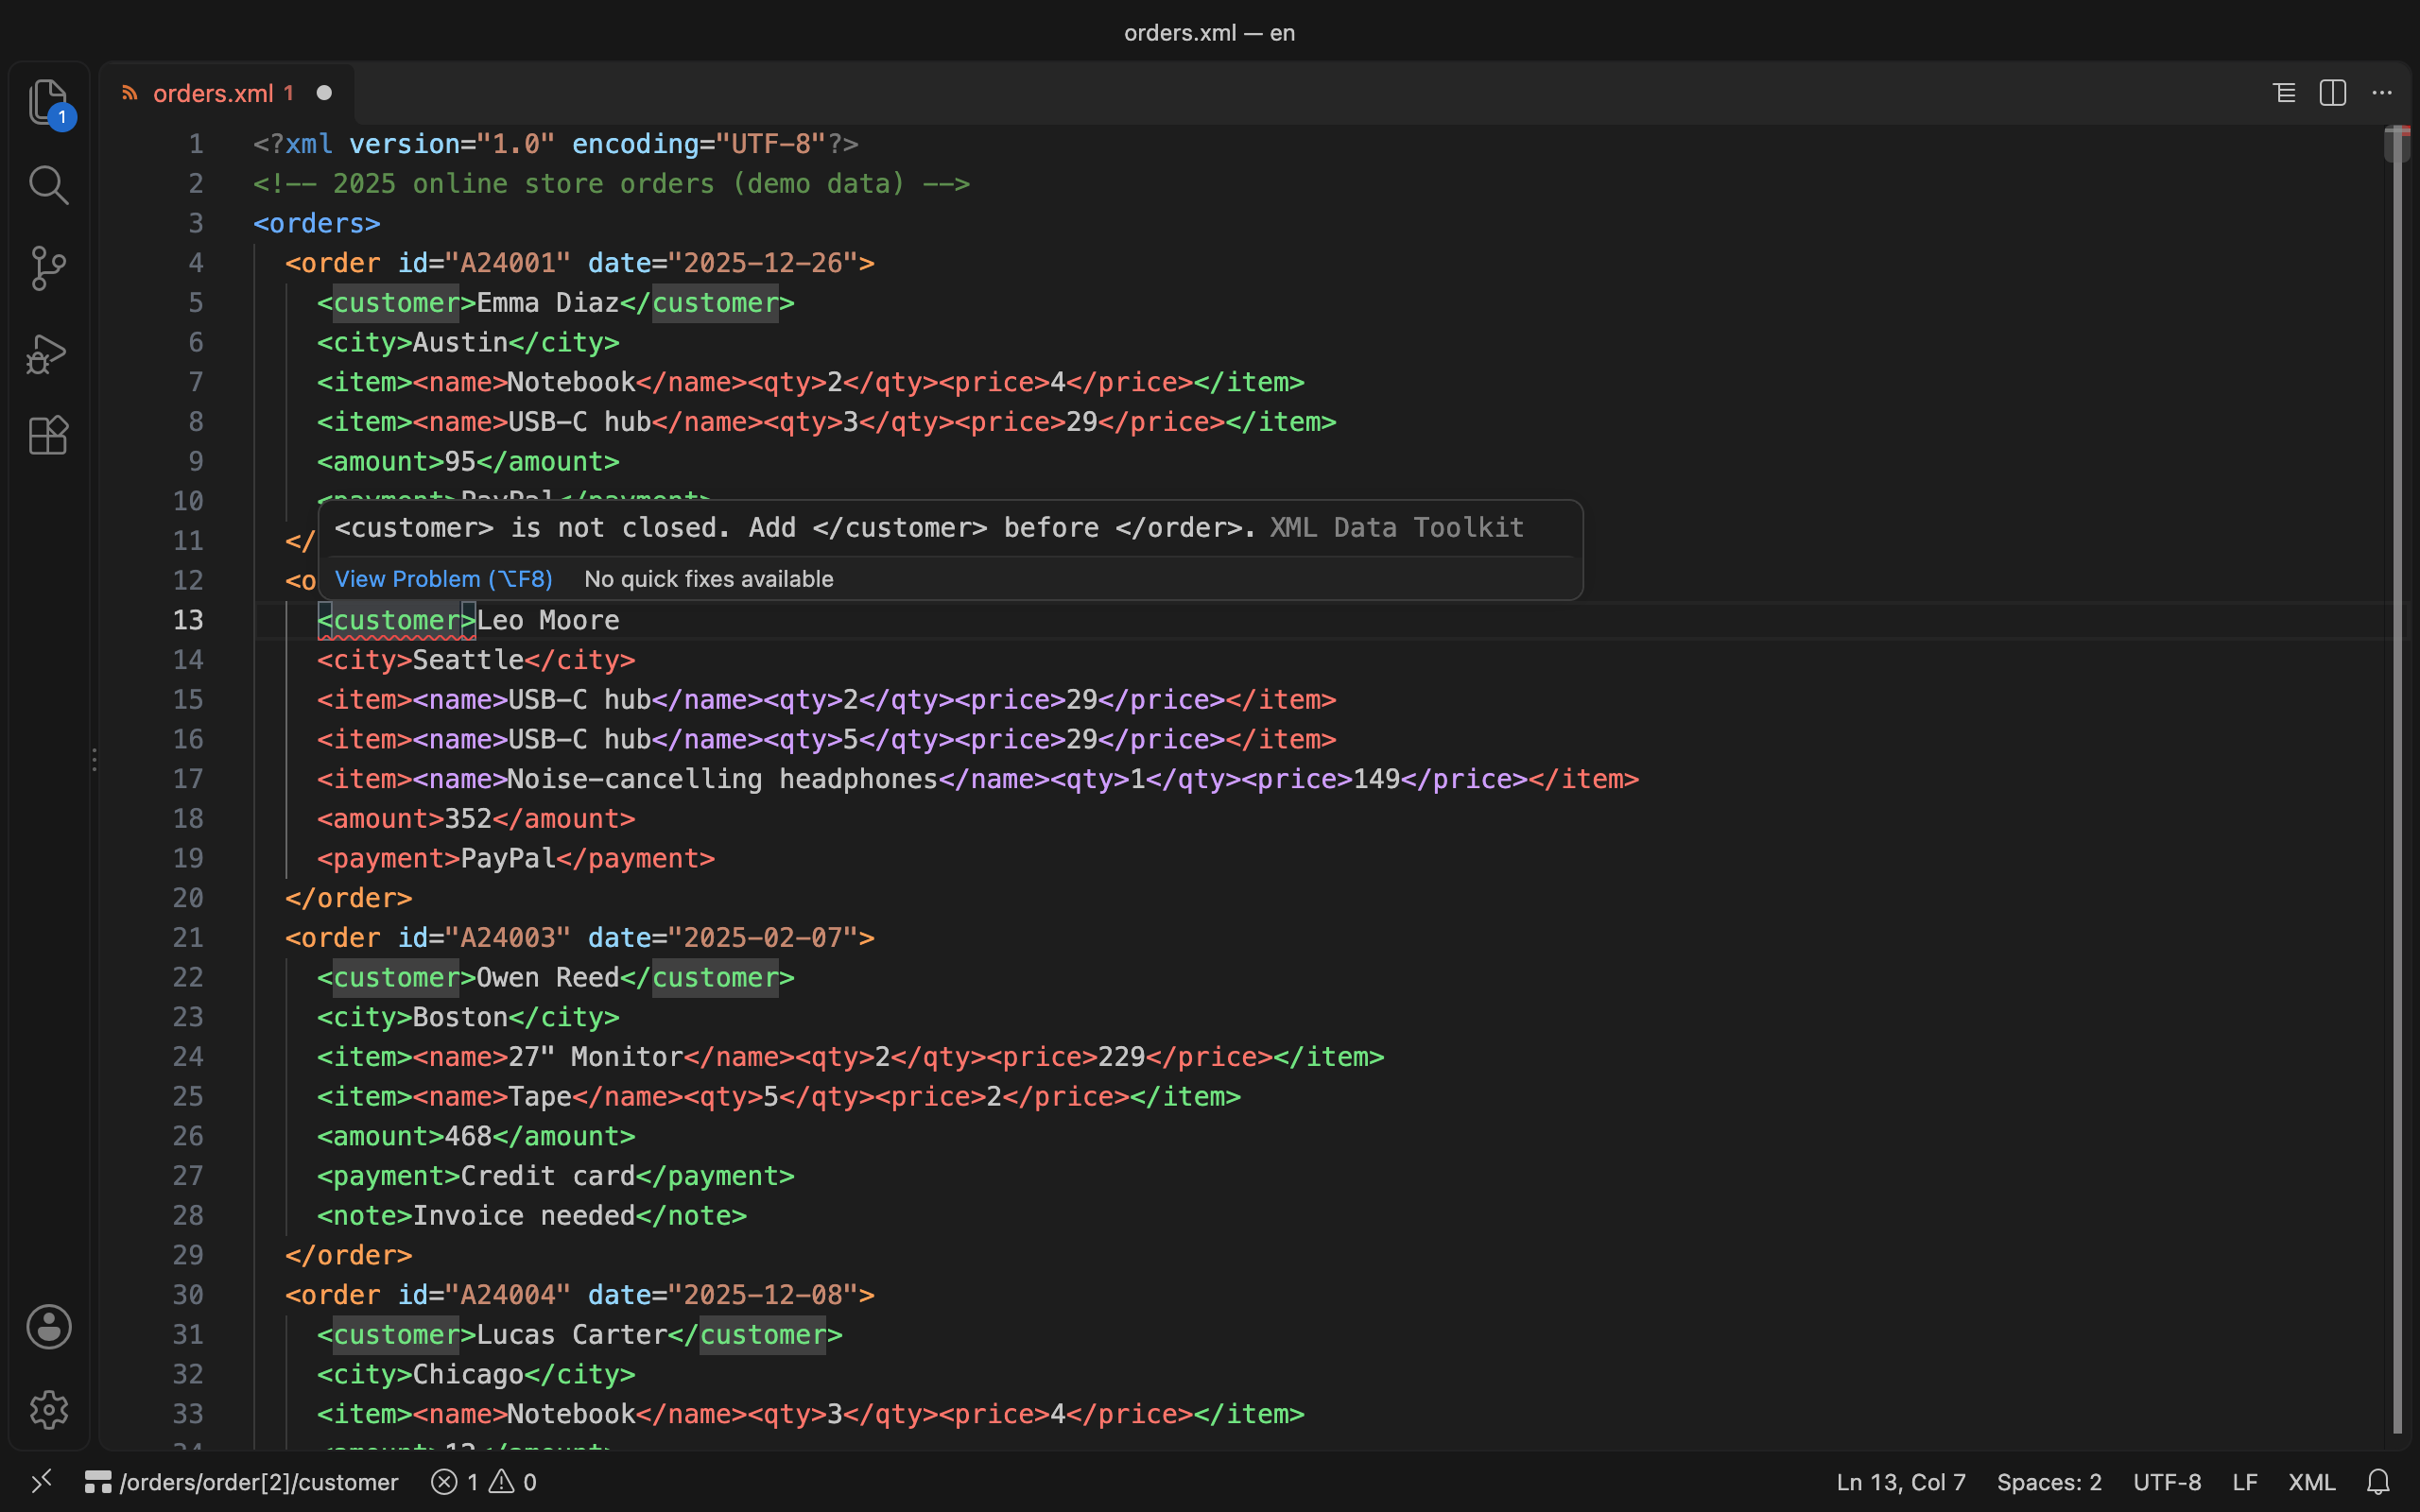Image resolution: width=2420 pixels, height=1512 pixels.
Task: Click the outline list icon in the editor toolbar
Action: click(x=2284, y=93)
